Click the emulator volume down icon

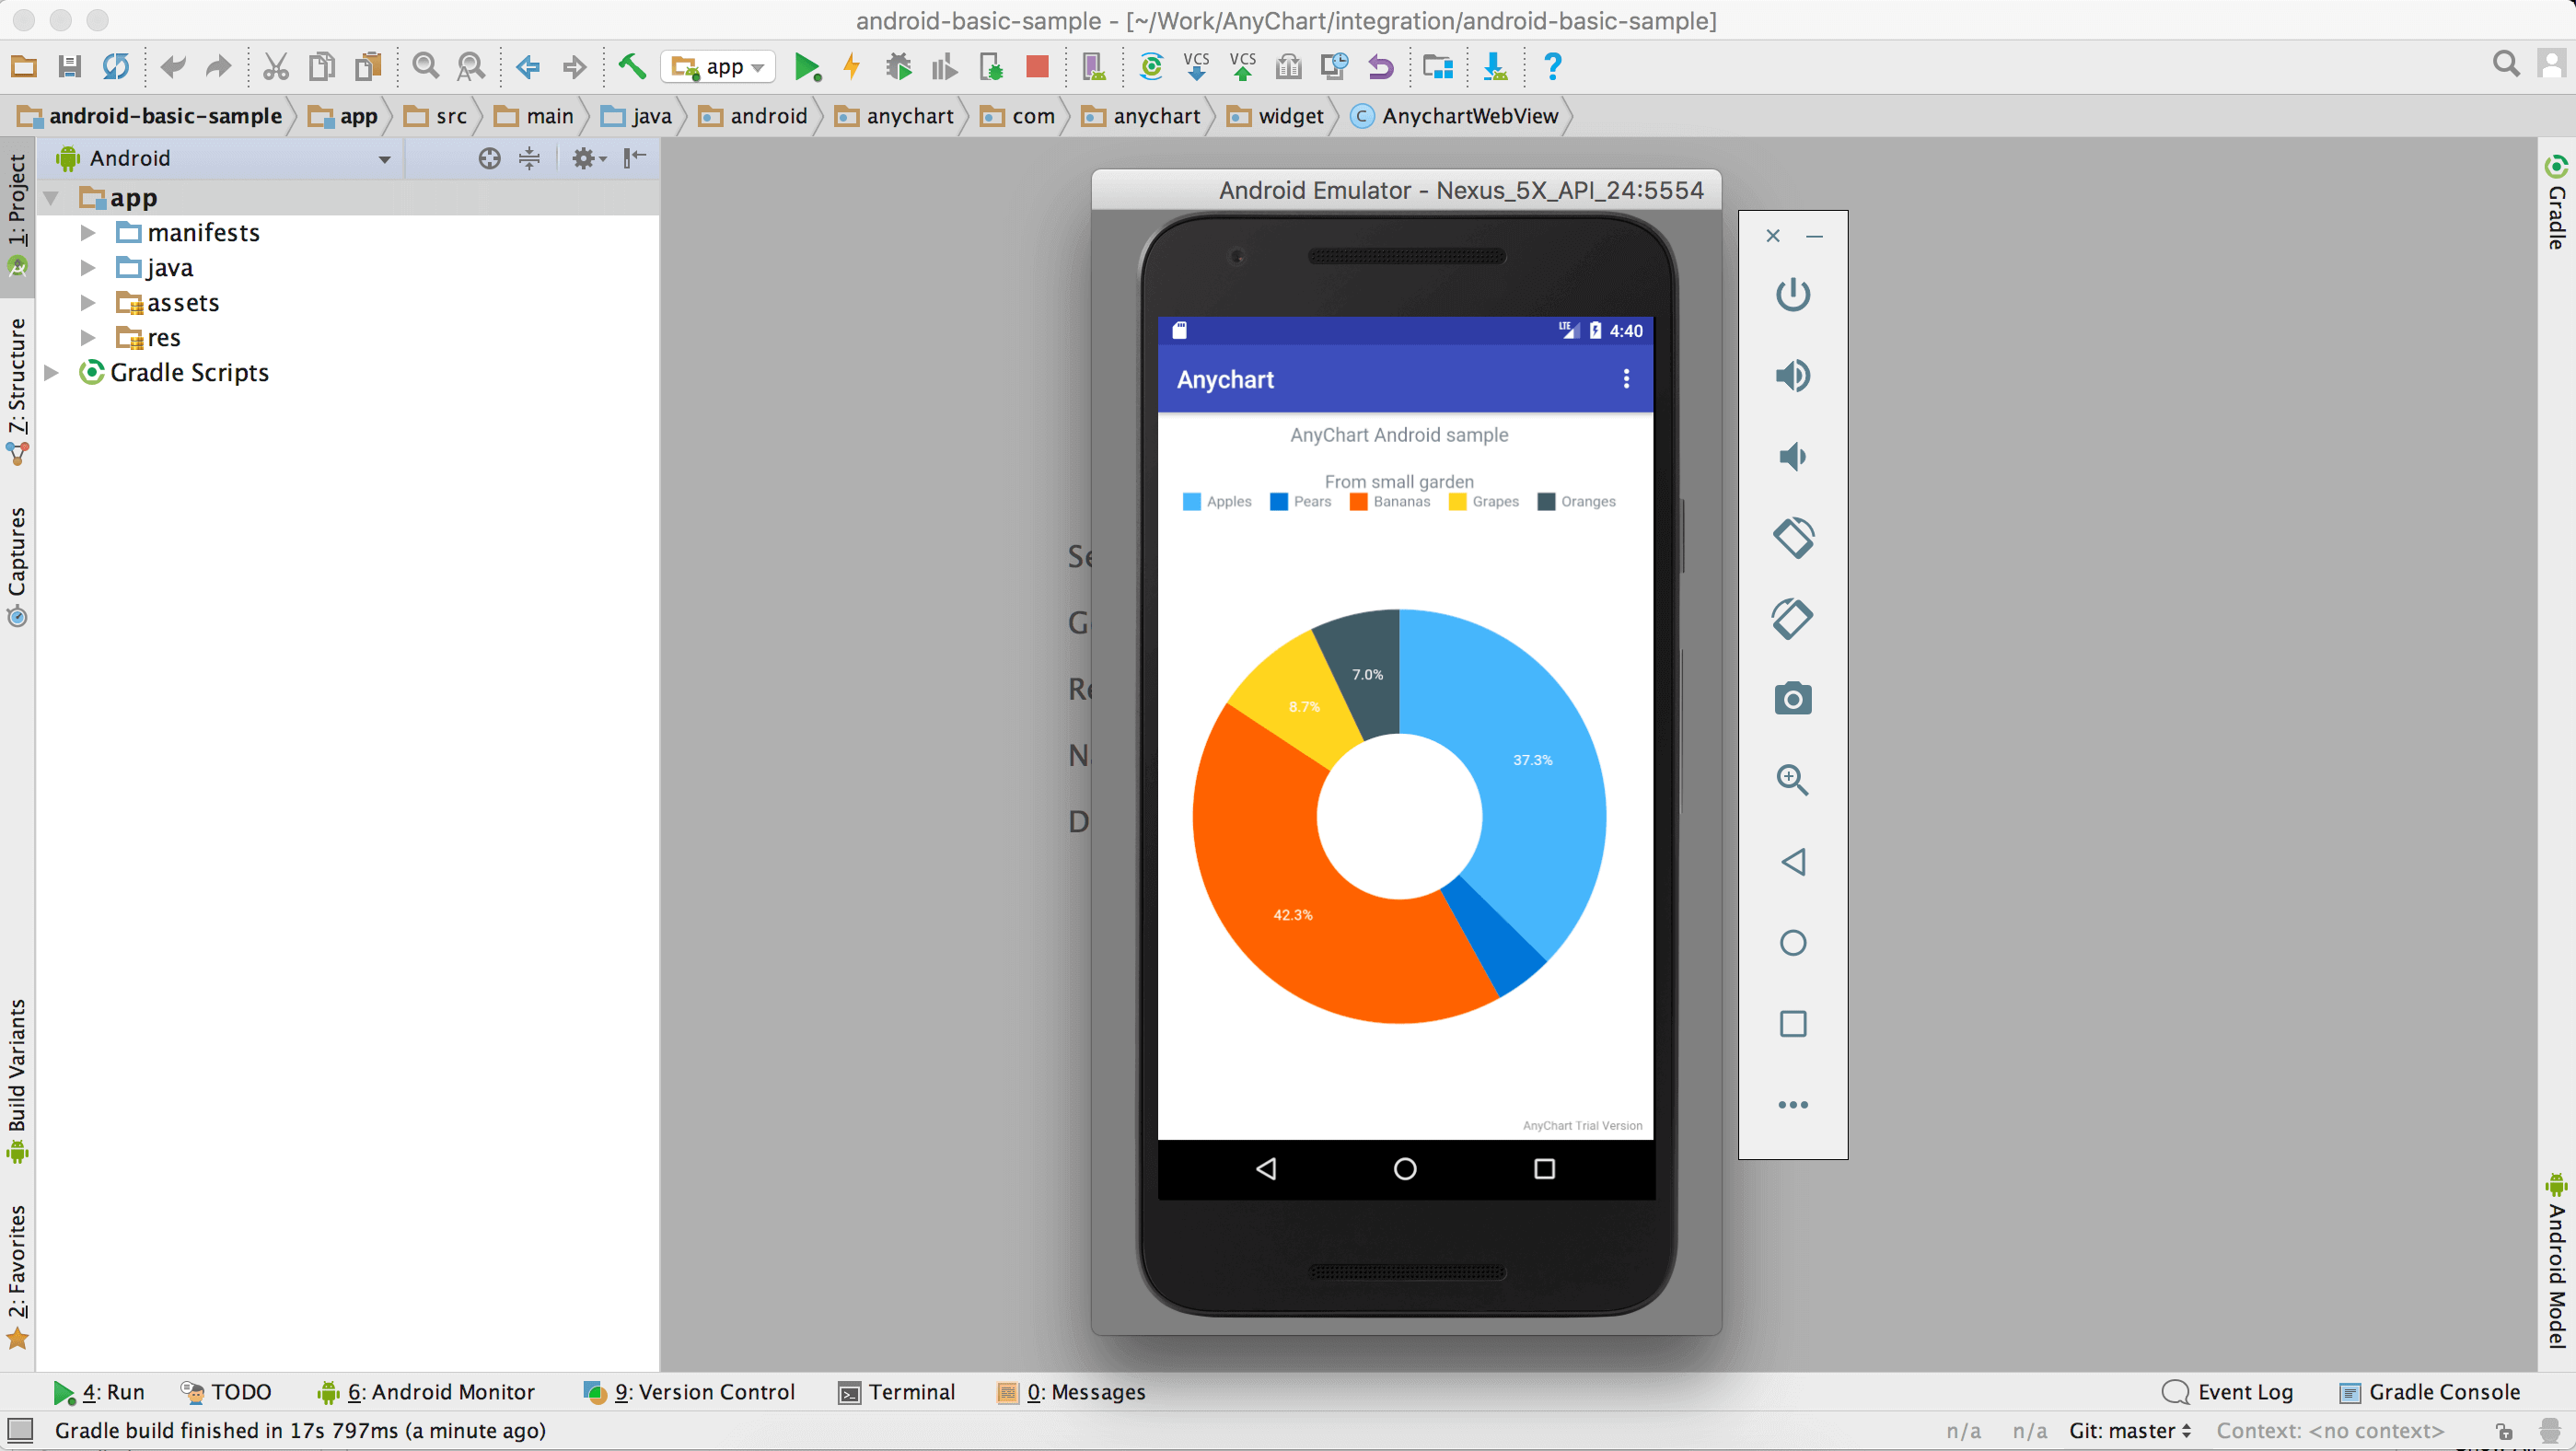[x=1793, y=457]
